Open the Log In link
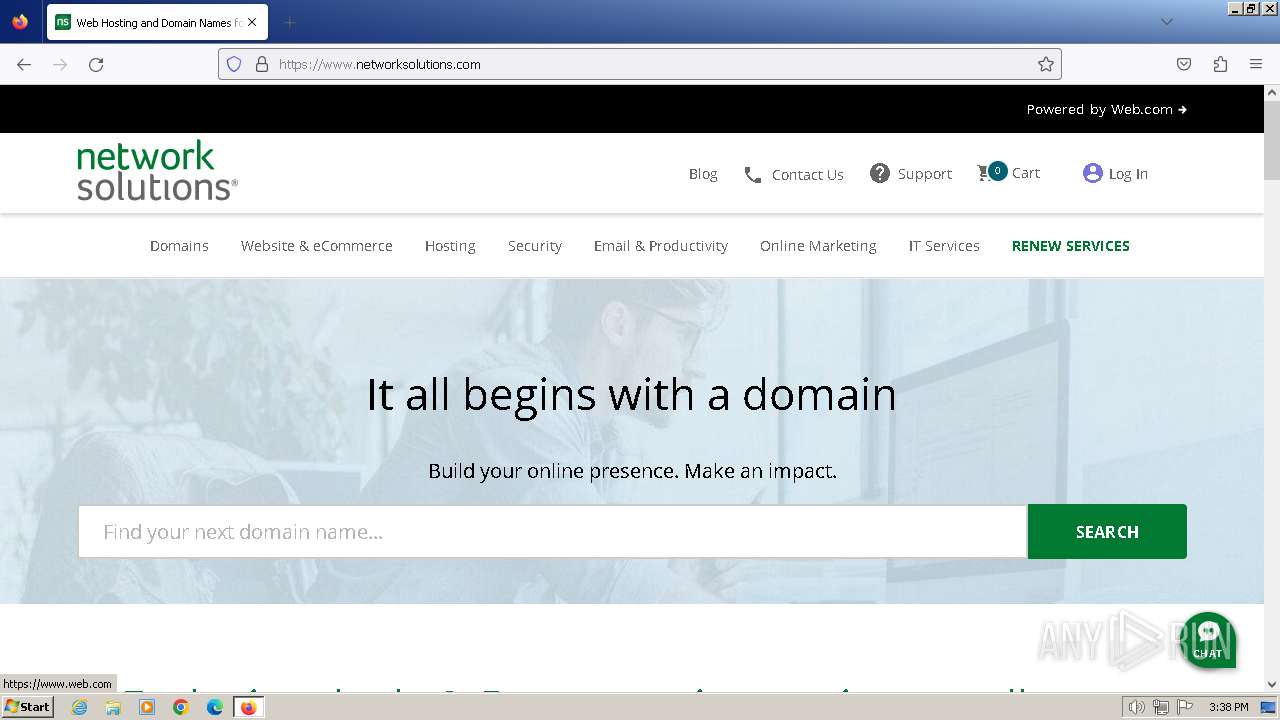 pos(1128,174)
